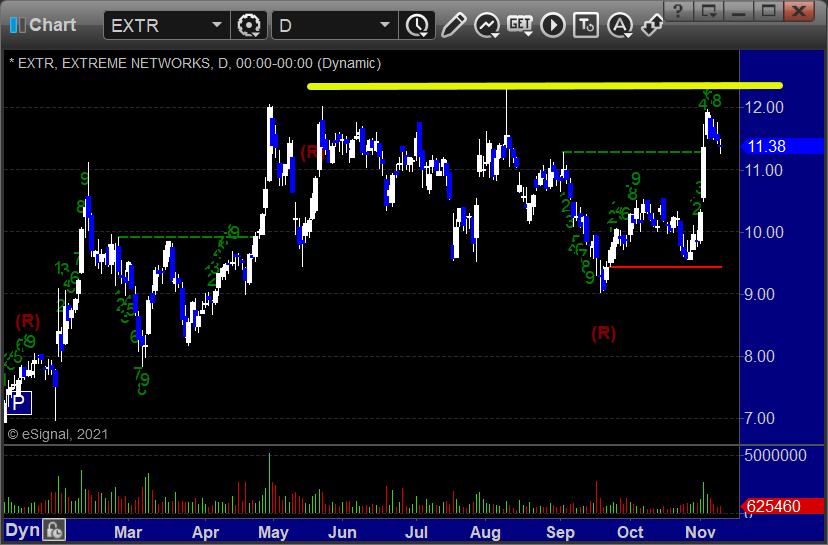828x545 pixels.
Task: Expand the D interval dropdown
Action: pos(385,25)
